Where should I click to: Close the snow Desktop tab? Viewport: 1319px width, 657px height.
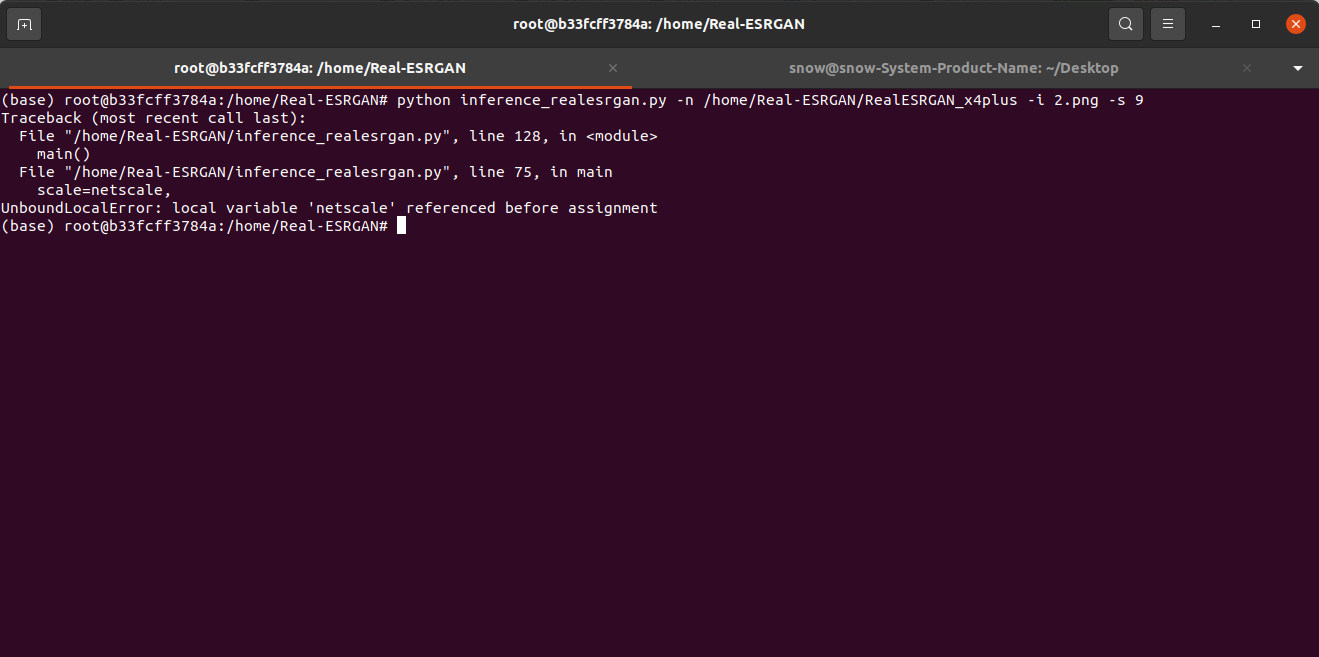click(x=1247, y=68)
